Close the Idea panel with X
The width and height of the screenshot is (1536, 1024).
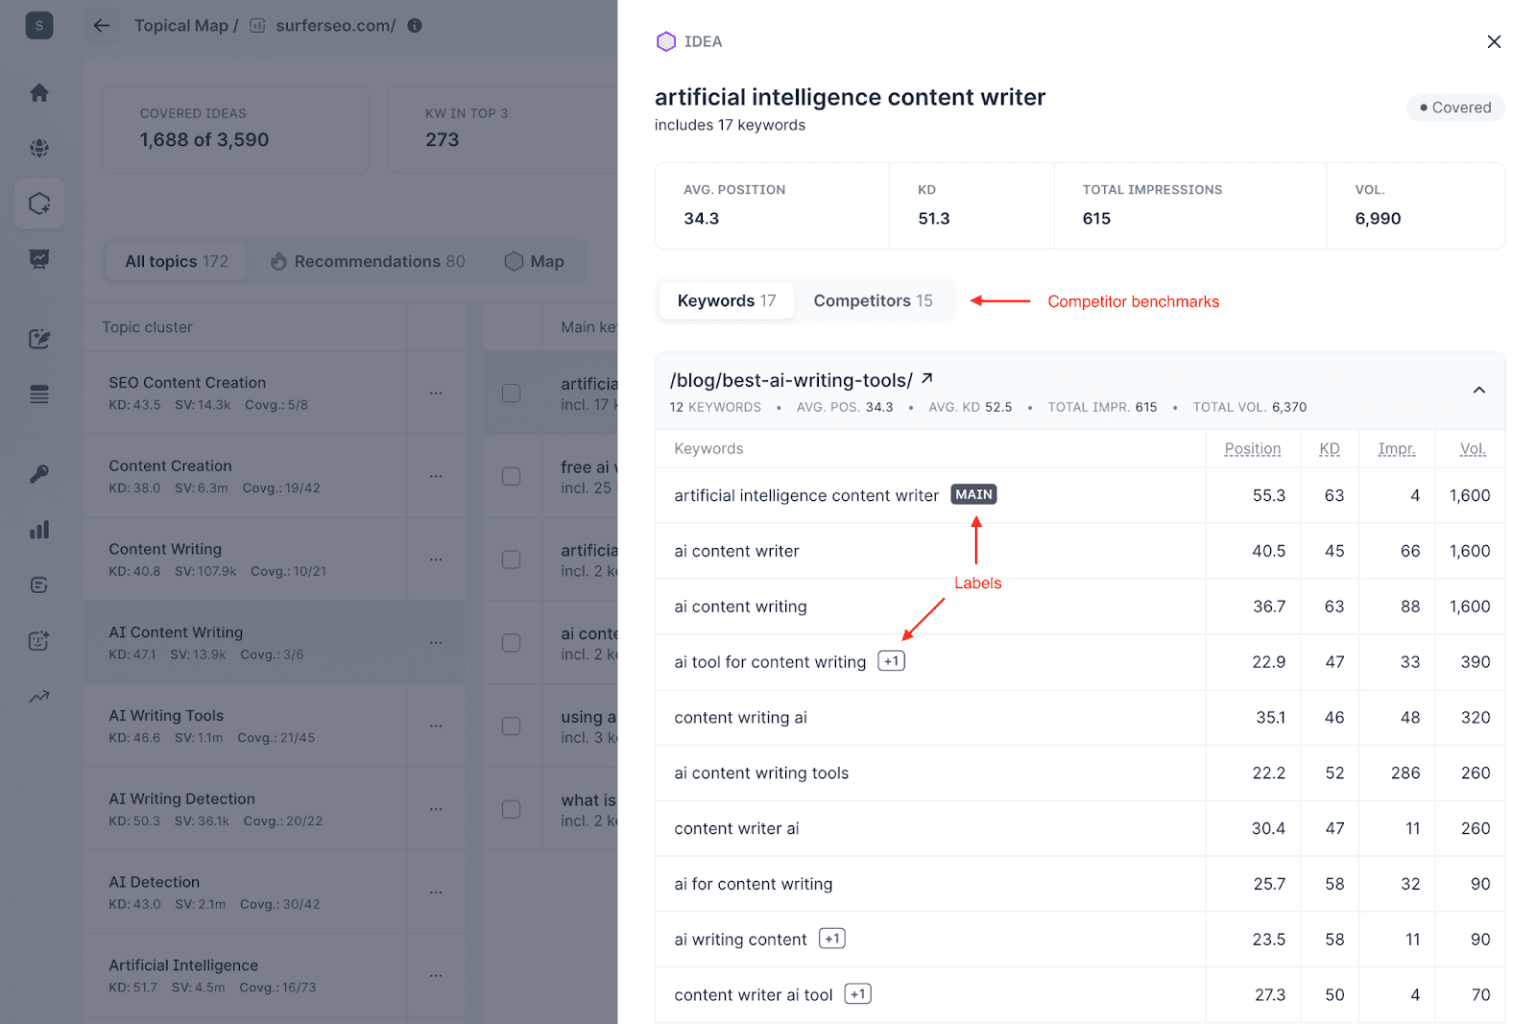click(x=1494, y=41)
